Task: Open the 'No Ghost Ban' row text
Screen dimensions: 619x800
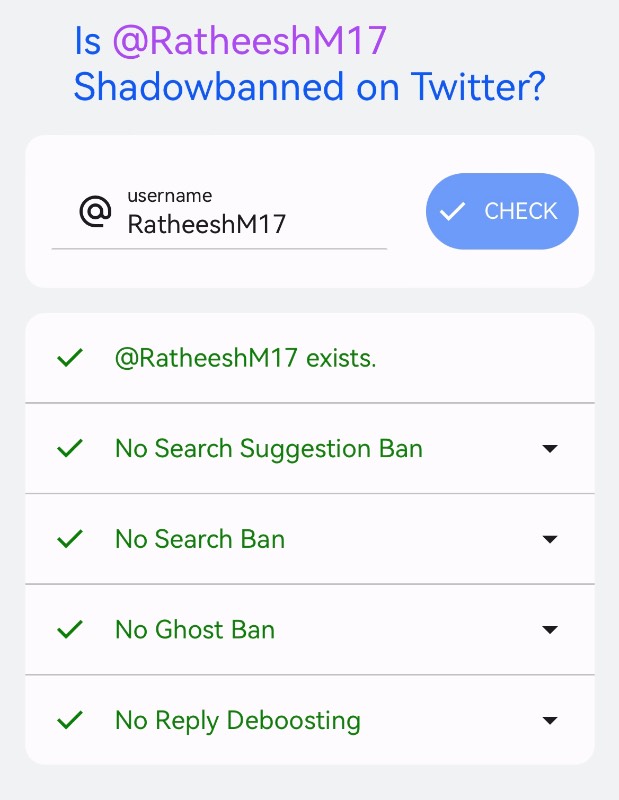Action: (195, 630)
